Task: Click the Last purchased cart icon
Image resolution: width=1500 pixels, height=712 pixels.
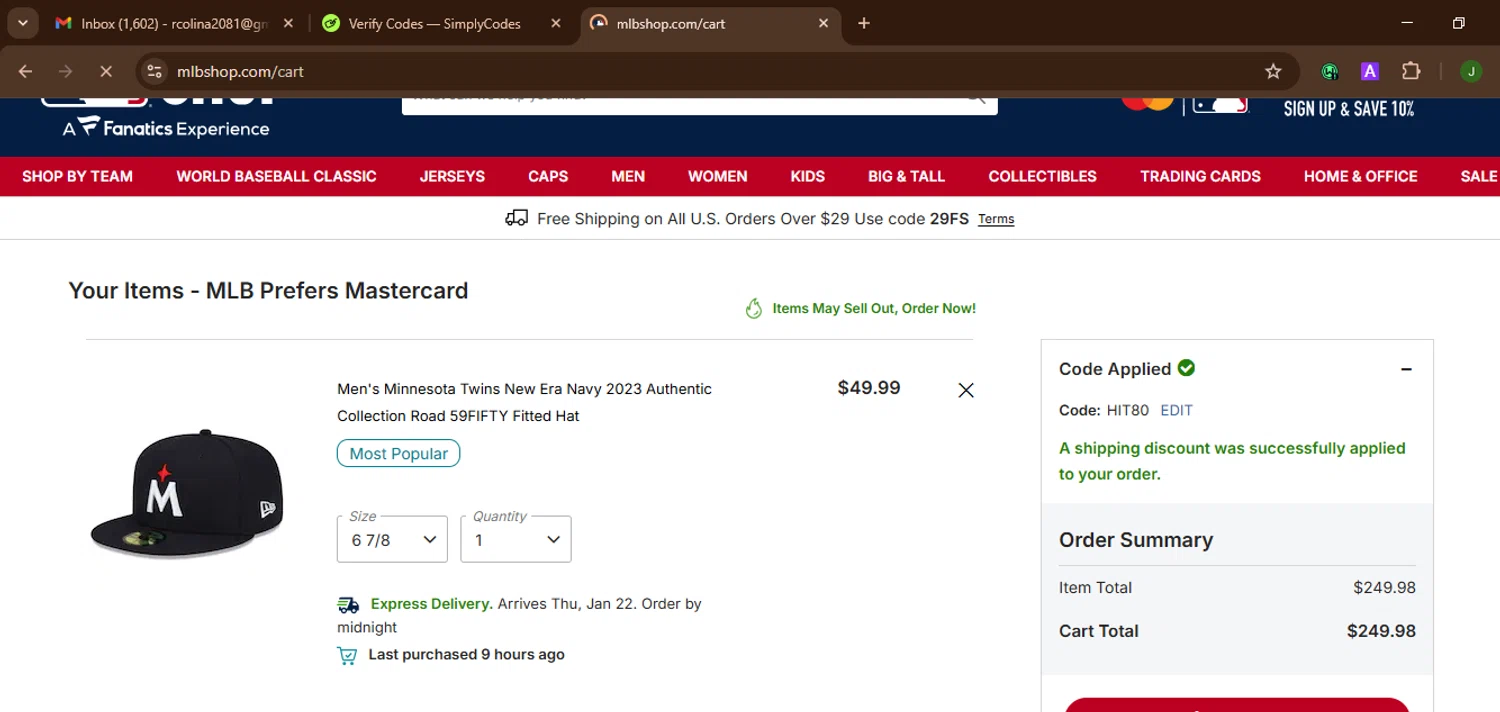Action: tap(347, 656)
